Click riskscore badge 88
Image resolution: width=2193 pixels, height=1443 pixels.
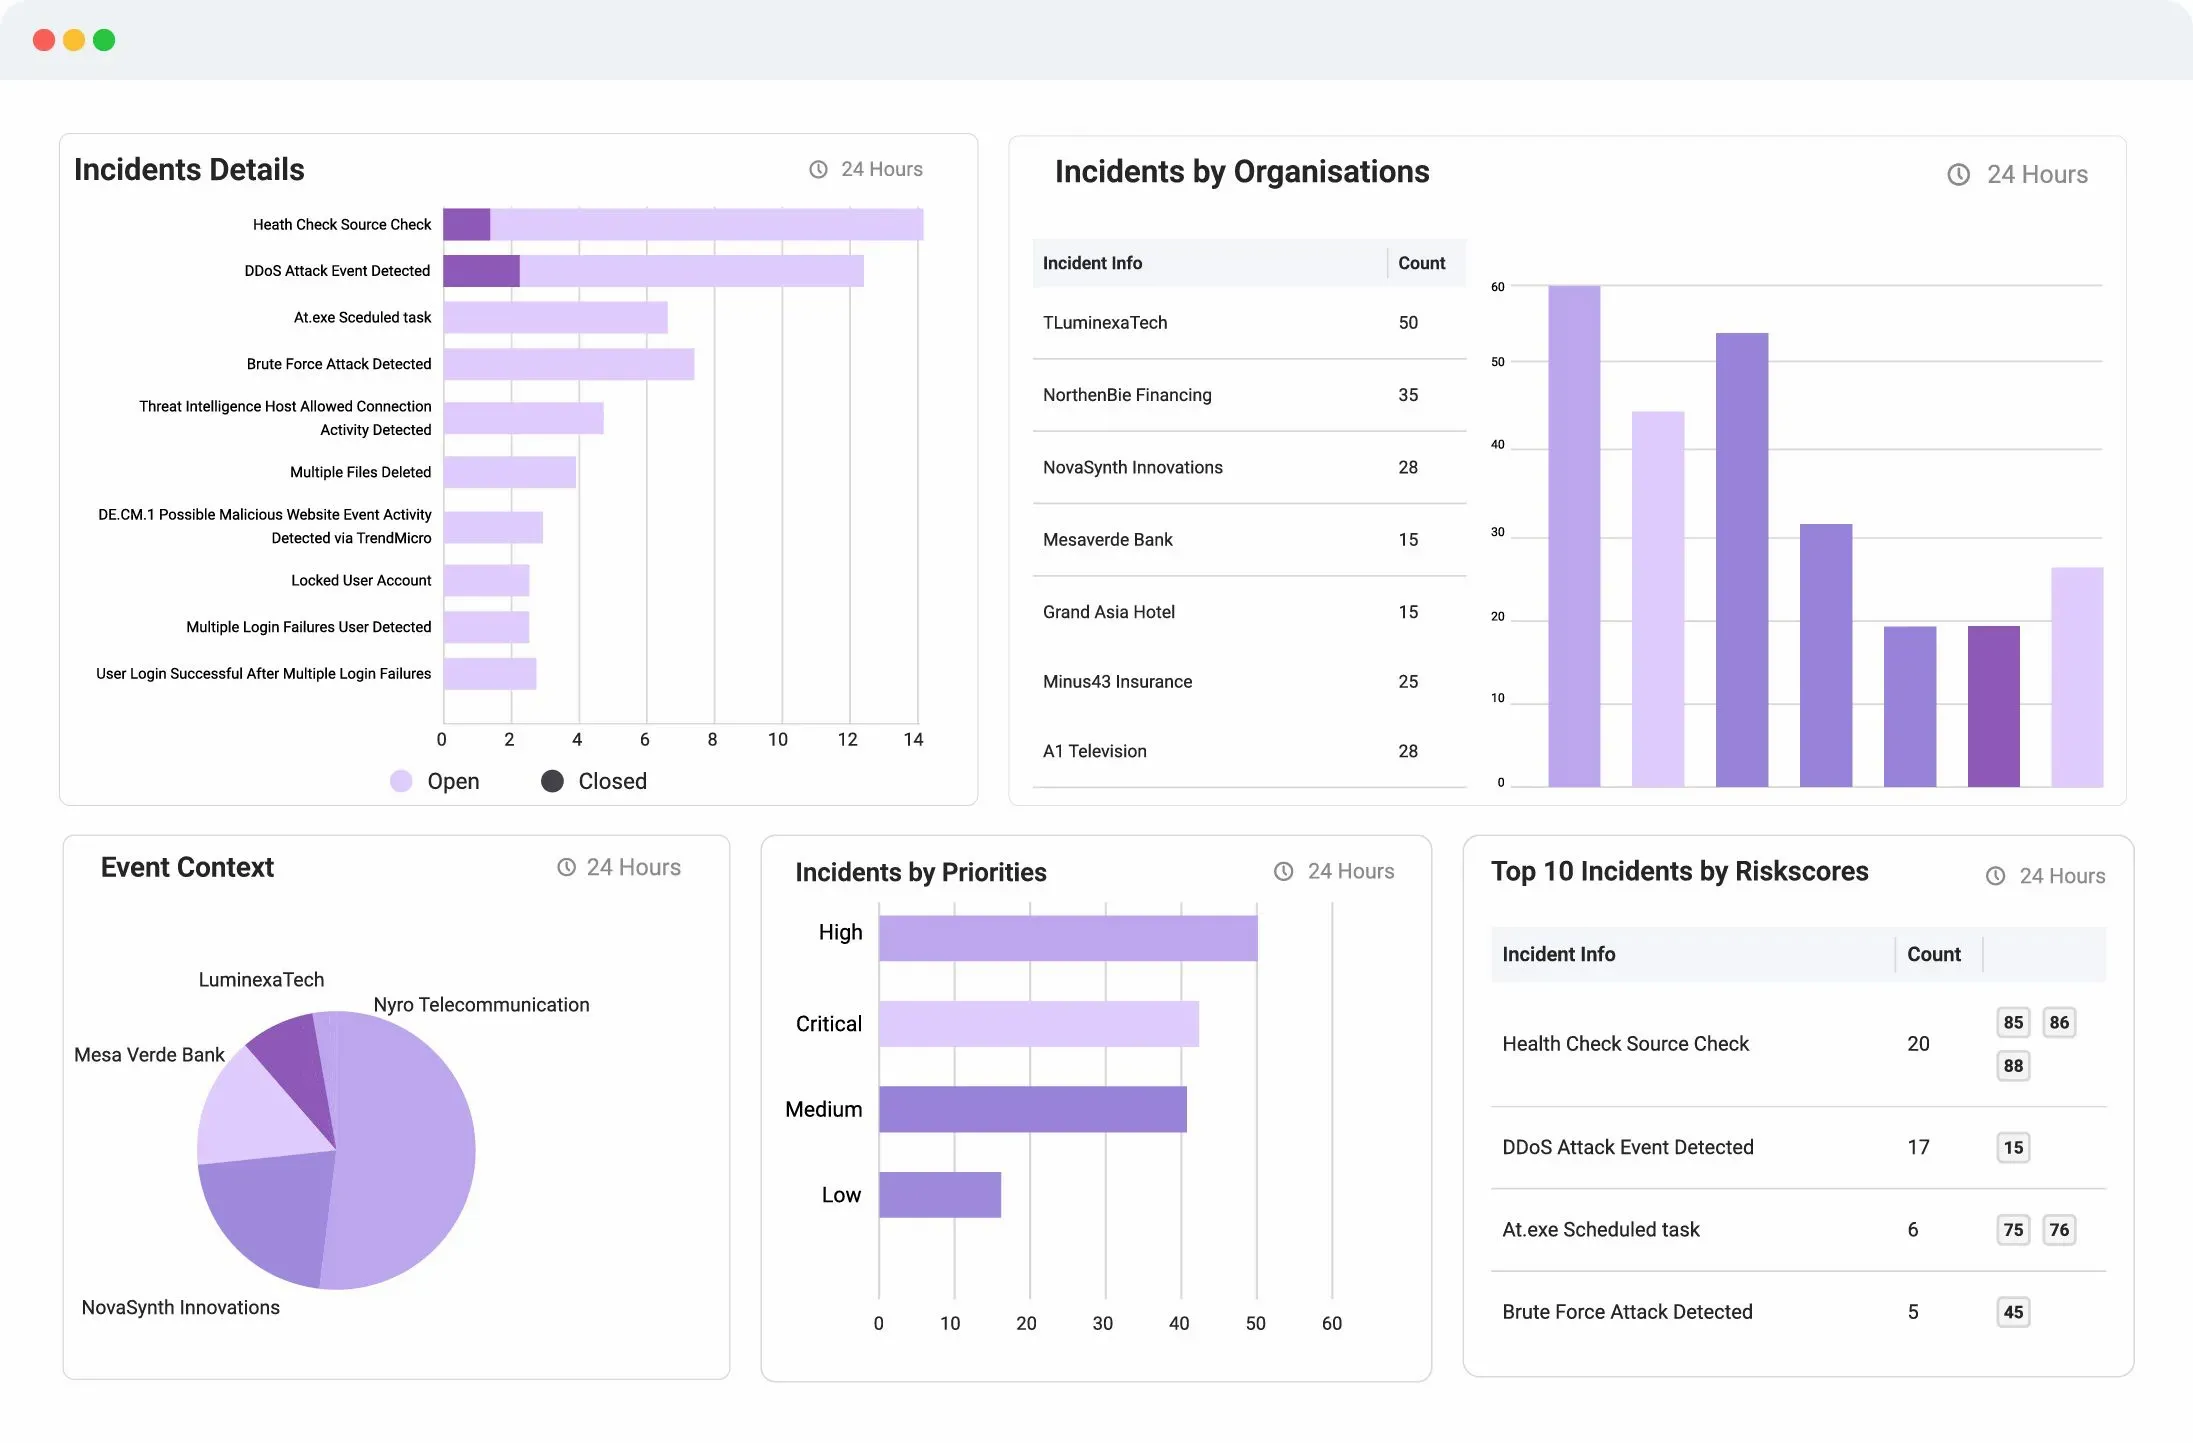(2013, 1066)
